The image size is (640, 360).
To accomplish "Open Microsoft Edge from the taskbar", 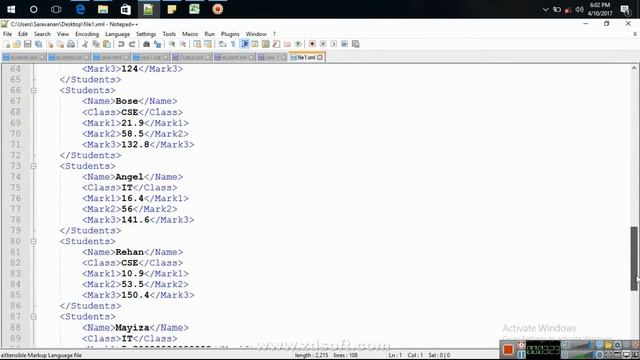I will click(x=80, y=9).
